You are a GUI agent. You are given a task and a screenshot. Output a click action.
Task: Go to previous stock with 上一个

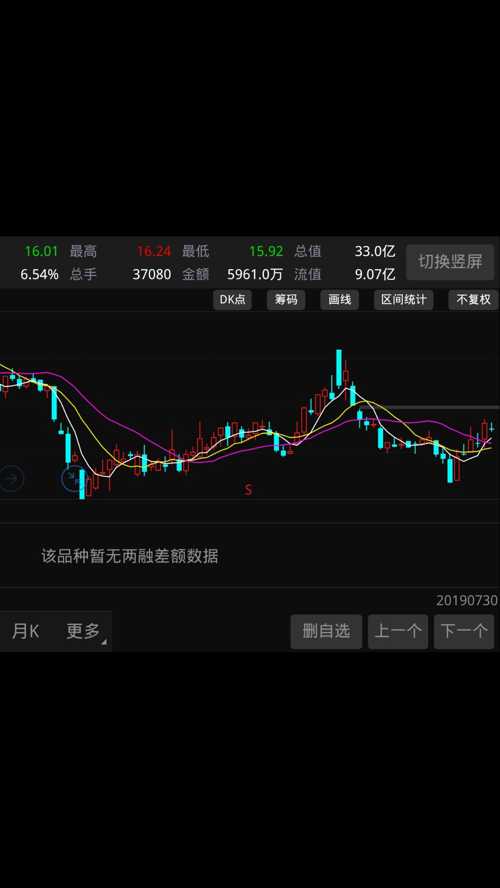[398, 631]
